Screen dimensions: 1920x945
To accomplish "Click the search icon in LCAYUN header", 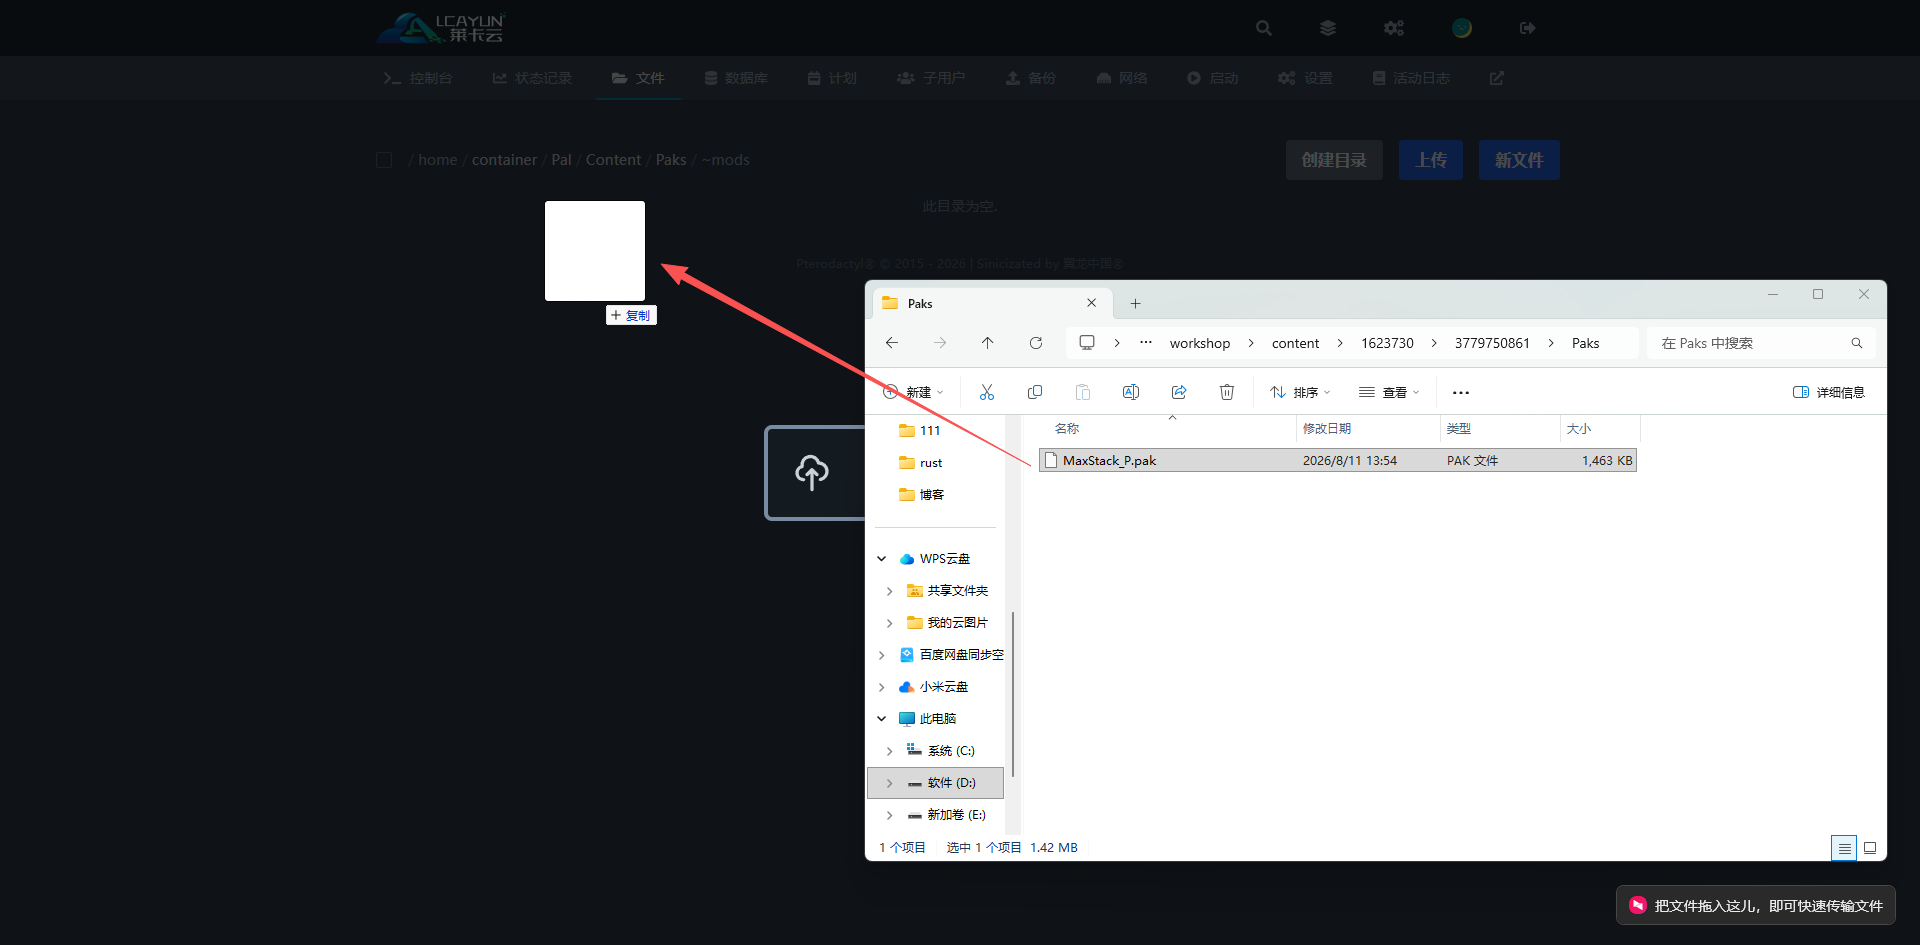I will (x=1264, y=28).
